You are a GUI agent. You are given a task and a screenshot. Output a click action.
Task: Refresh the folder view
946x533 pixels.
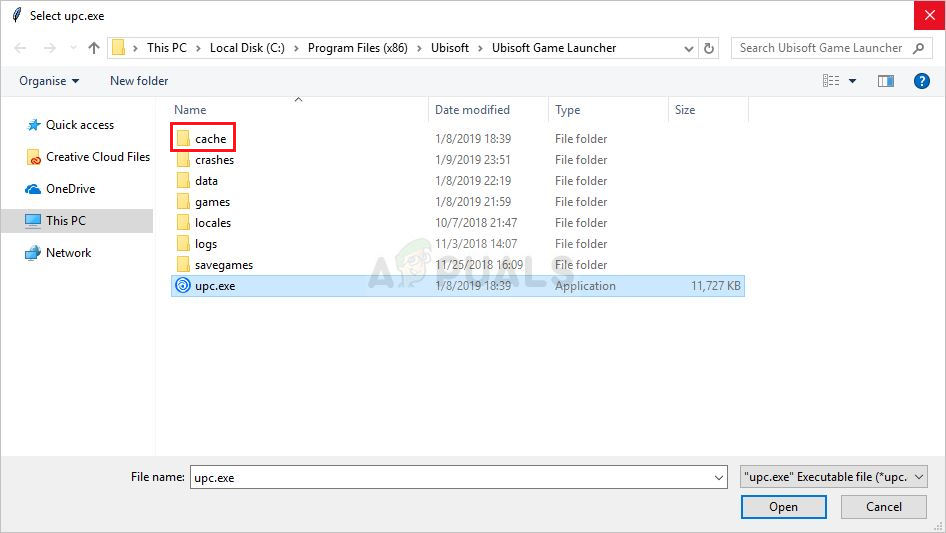(x=709, y=48)
